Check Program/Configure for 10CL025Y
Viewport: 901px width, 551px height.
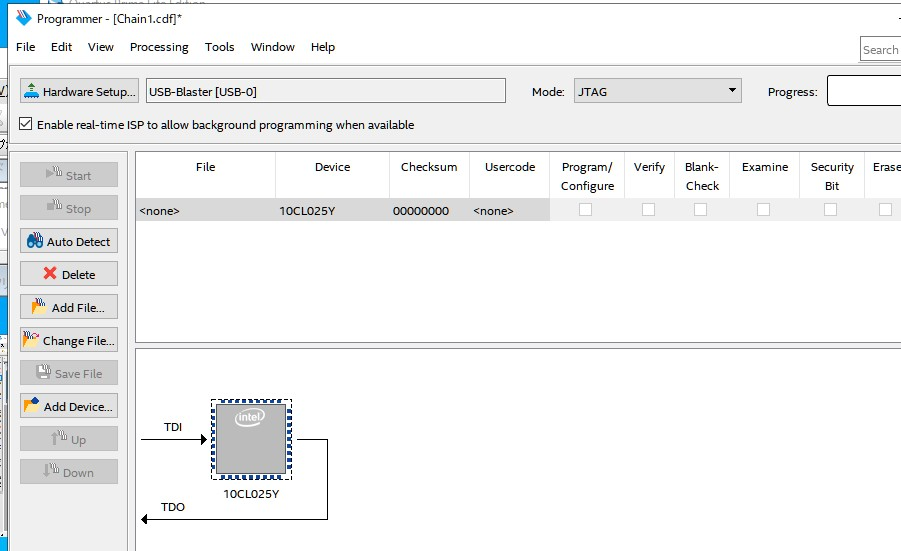[586, 210]
